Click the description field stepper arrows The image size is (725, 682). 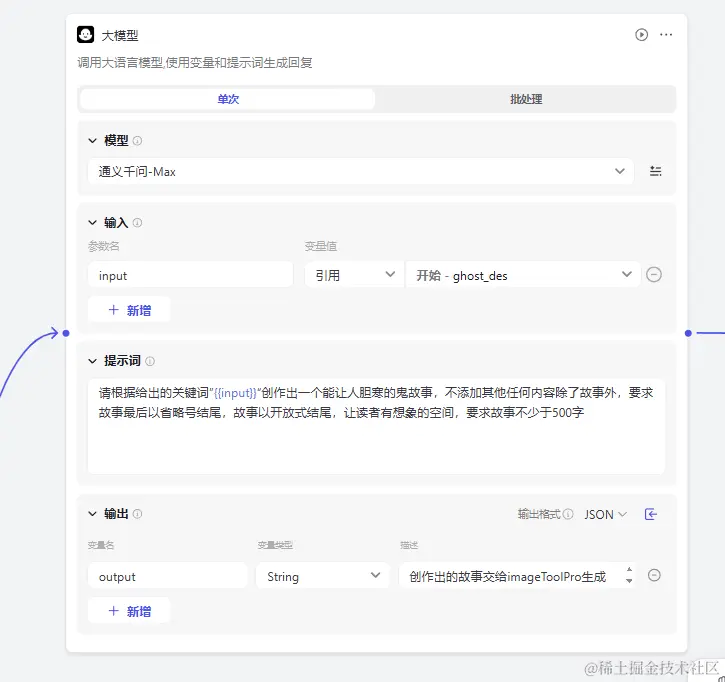[x=629, y=575]
